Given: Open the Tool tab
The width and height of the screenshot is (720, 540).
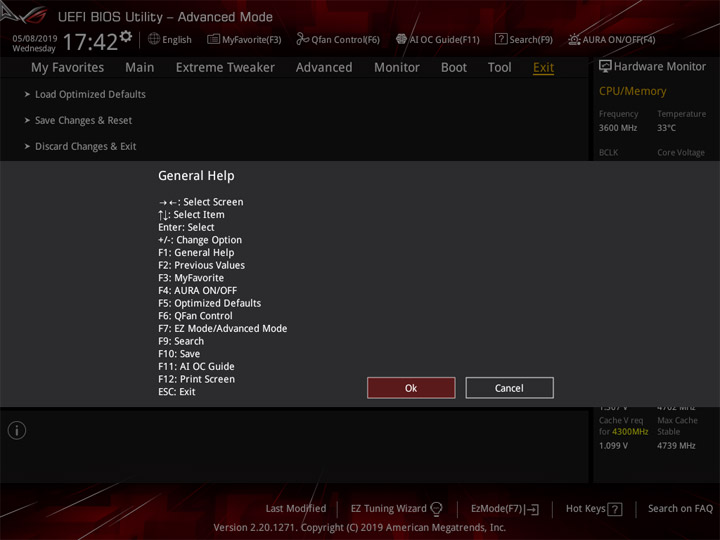Looking at the screenshot, I should (x=500, y=68).
